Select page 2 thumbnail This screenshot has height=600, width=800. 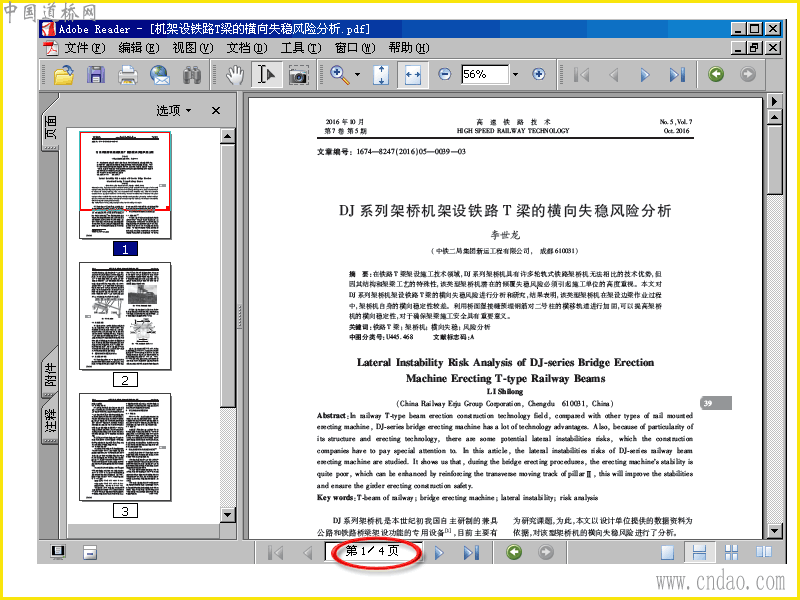(125, 316)
